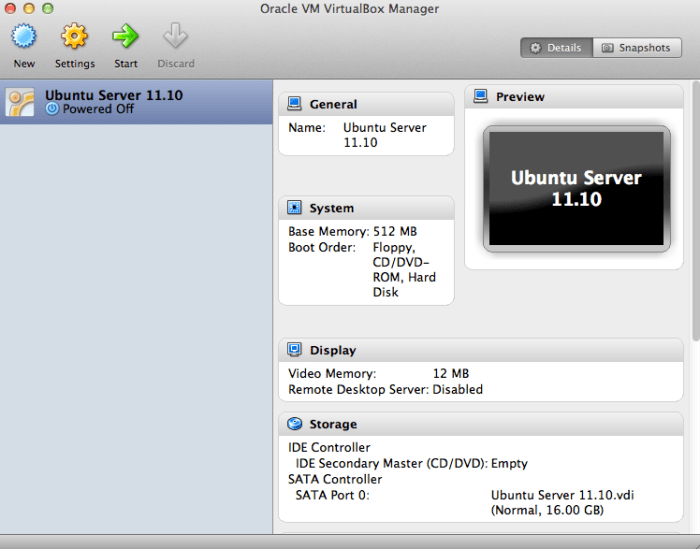Screen dimensions: 700x549
Task: Click the Ubuntu Server 11.10 VM icon
Action: pos(21,102)
